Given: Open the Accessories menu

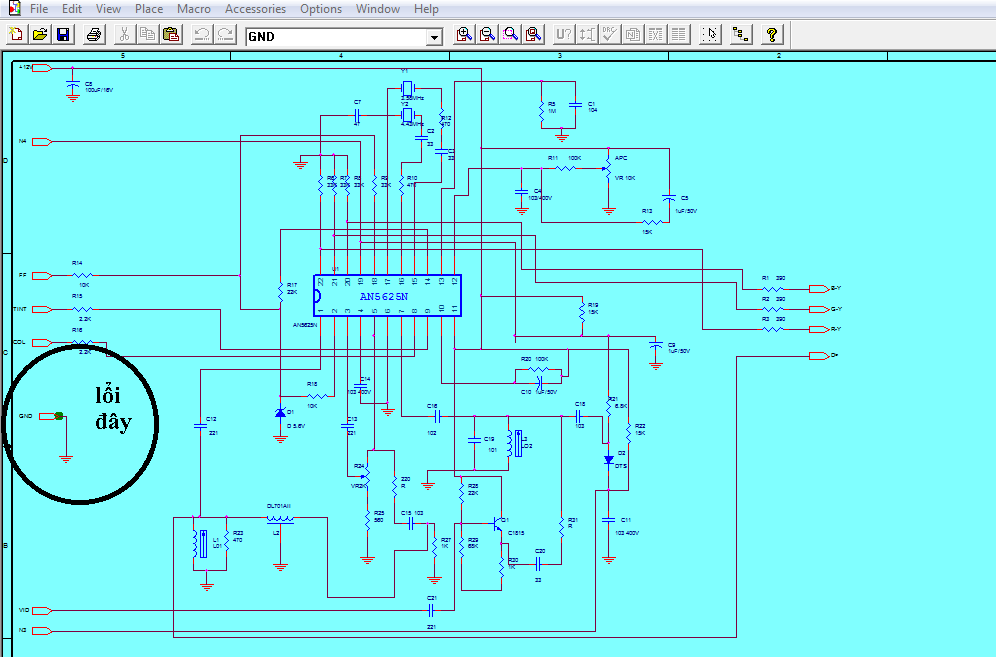Looking at the screenshot, I should pos(255,9).
